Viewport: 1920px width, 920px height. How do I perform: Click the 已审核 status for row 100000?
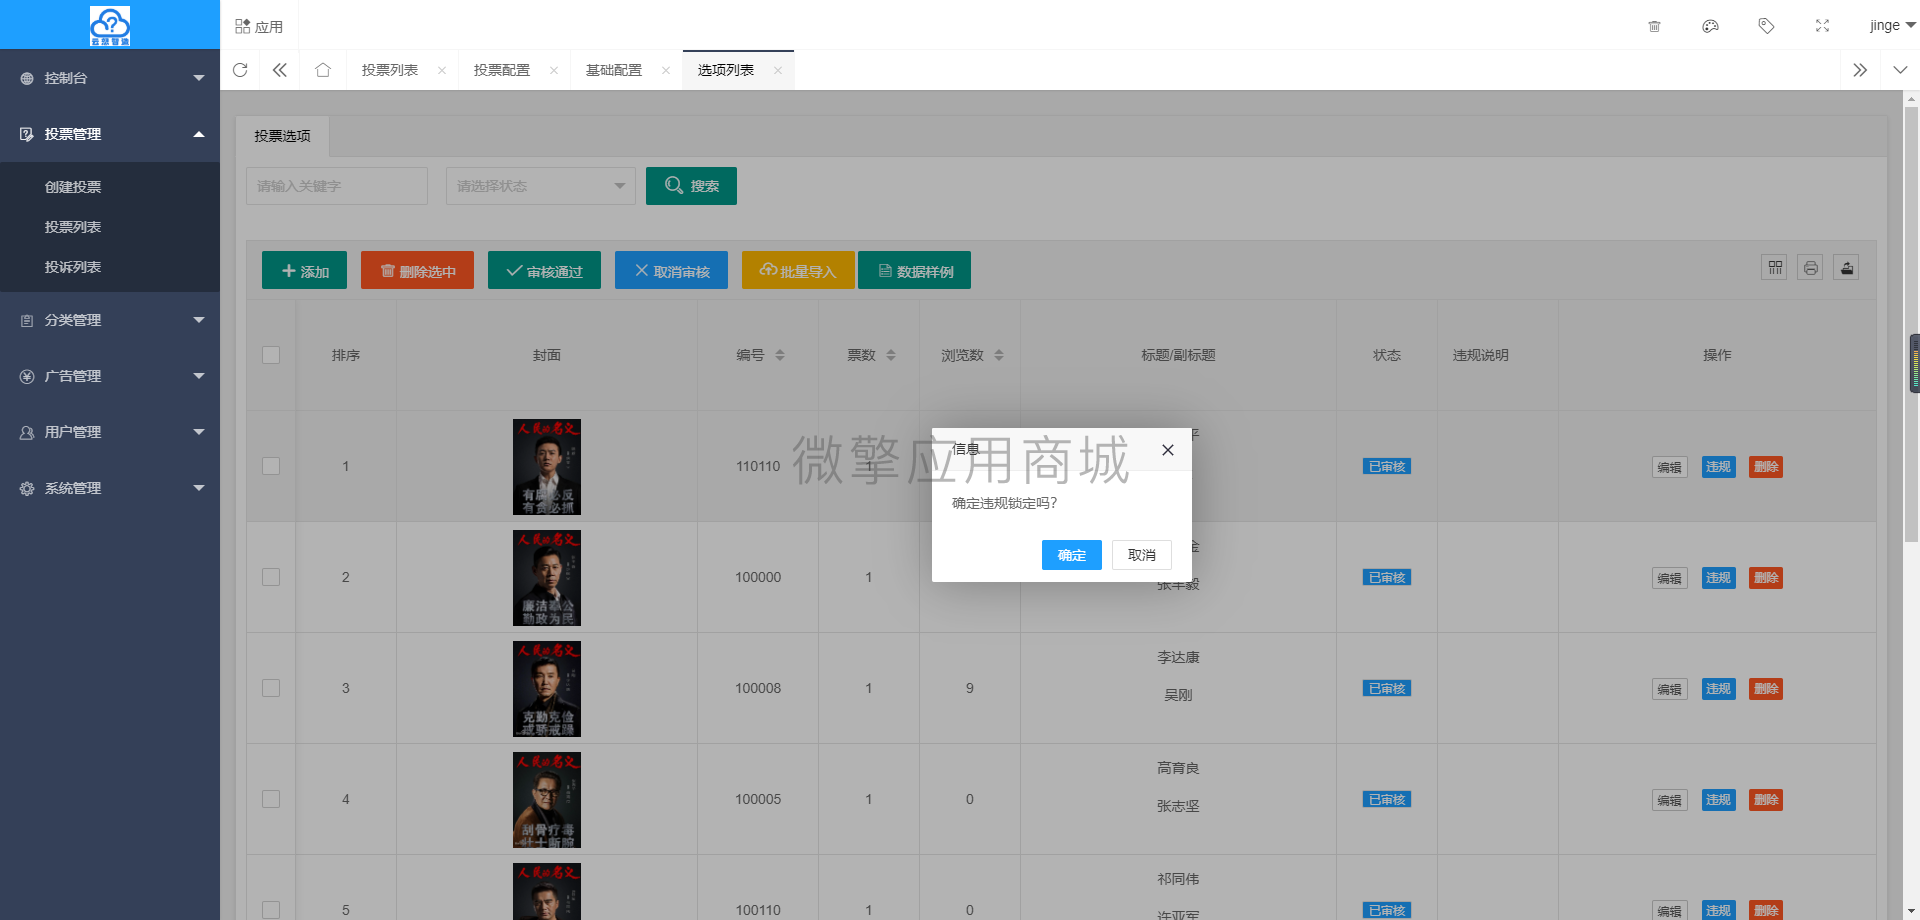click(x=1387, y=578)
